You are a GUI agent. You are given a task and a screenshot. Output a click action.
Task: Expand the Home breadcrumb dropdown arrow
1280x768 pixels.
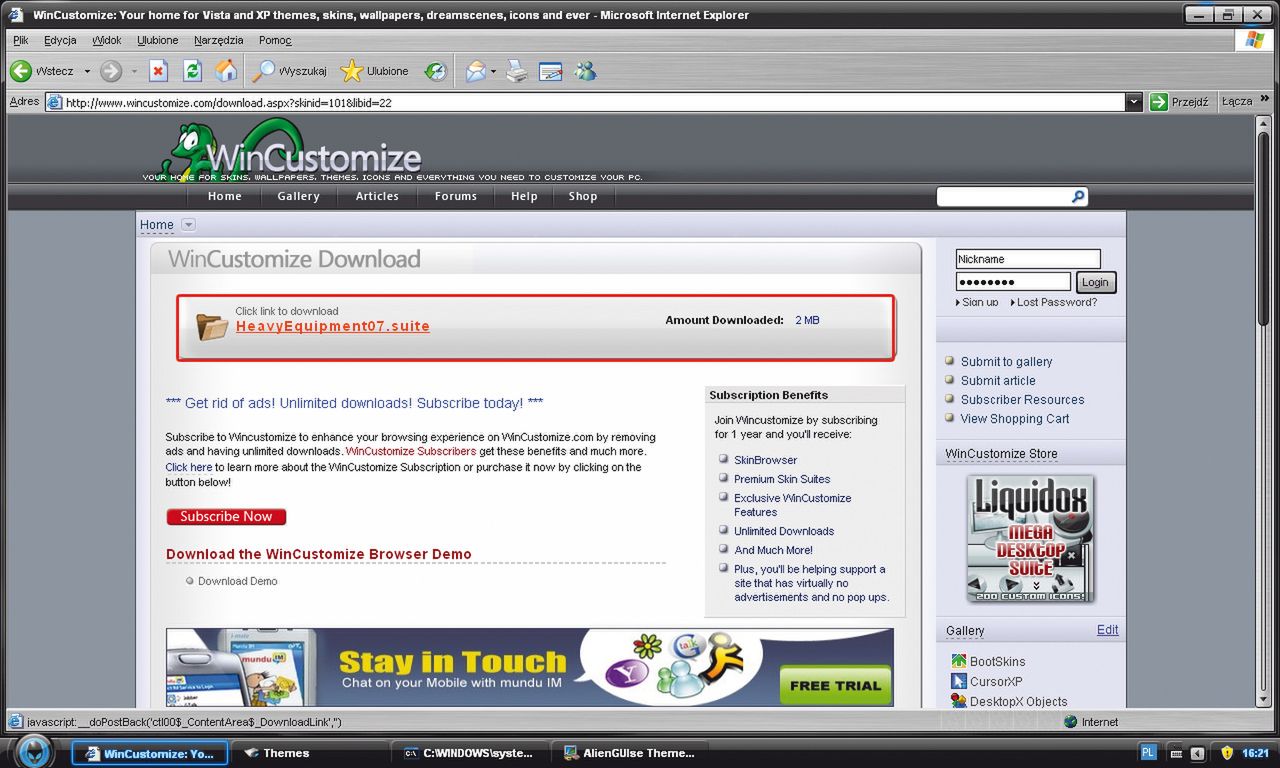[x=188, y=225]
